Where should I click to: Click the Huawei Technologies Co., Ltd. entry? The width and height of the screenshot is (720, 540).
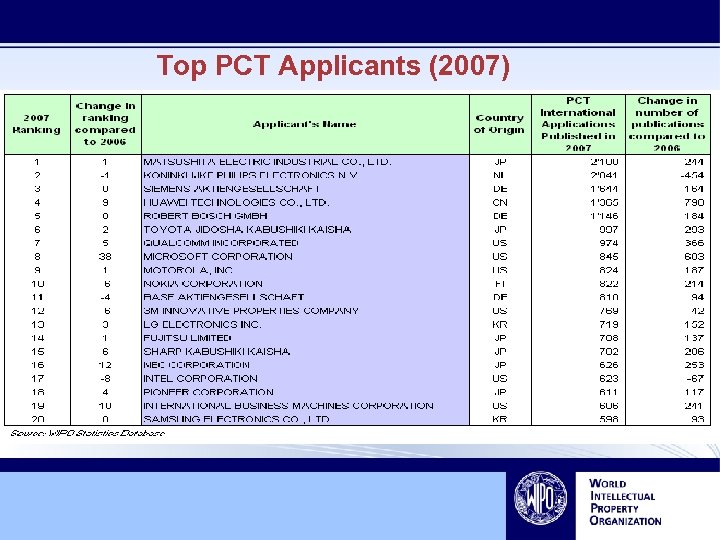click(236, 202)
